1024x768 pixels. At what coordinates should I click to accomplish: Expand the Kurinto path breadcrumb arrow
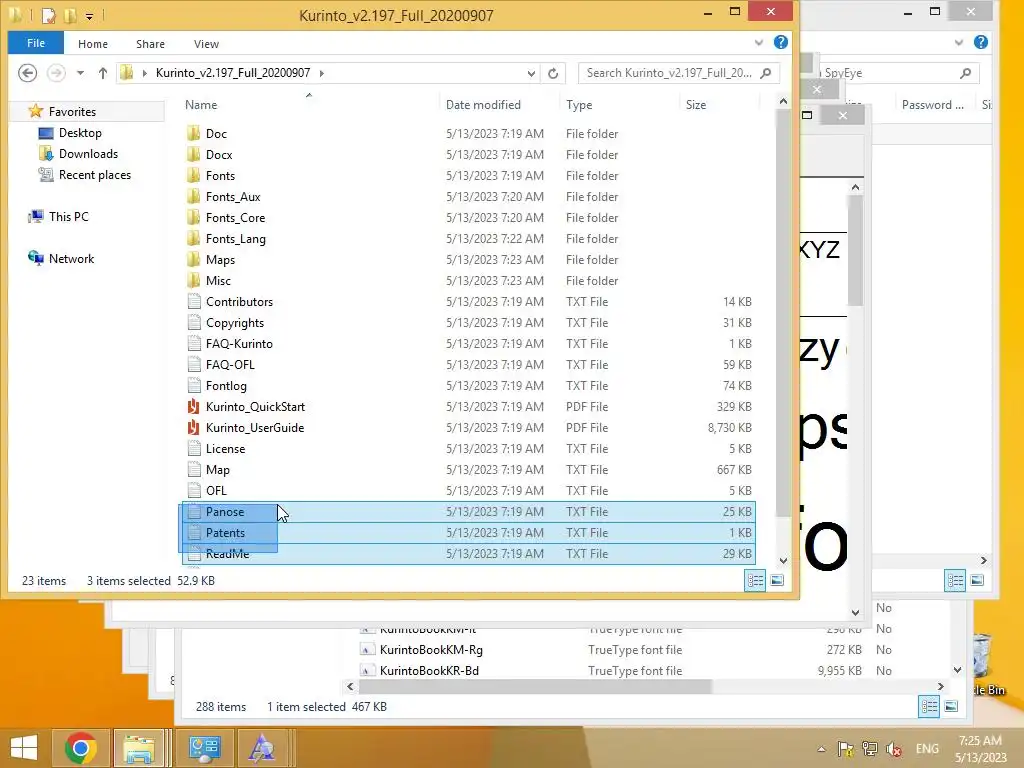coord(321,73)
